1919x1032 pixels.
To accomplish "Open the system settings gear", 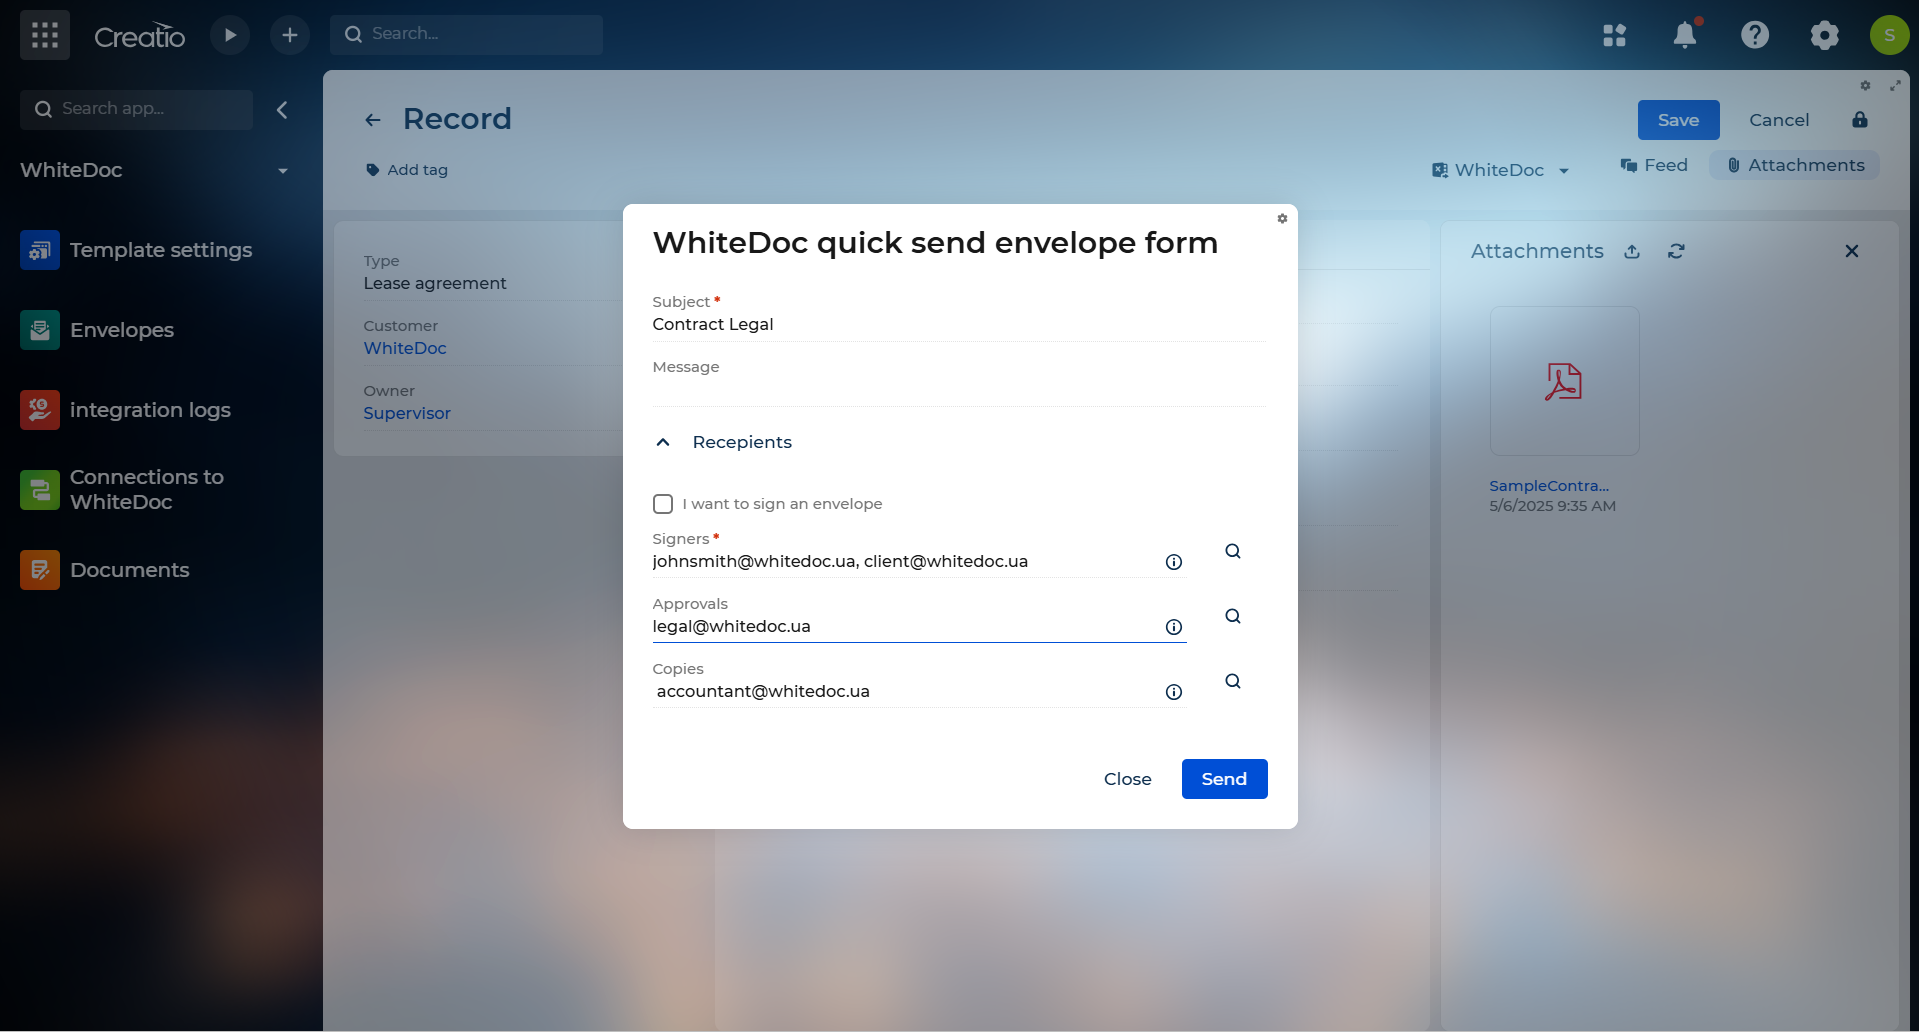I will [1824, 36].
